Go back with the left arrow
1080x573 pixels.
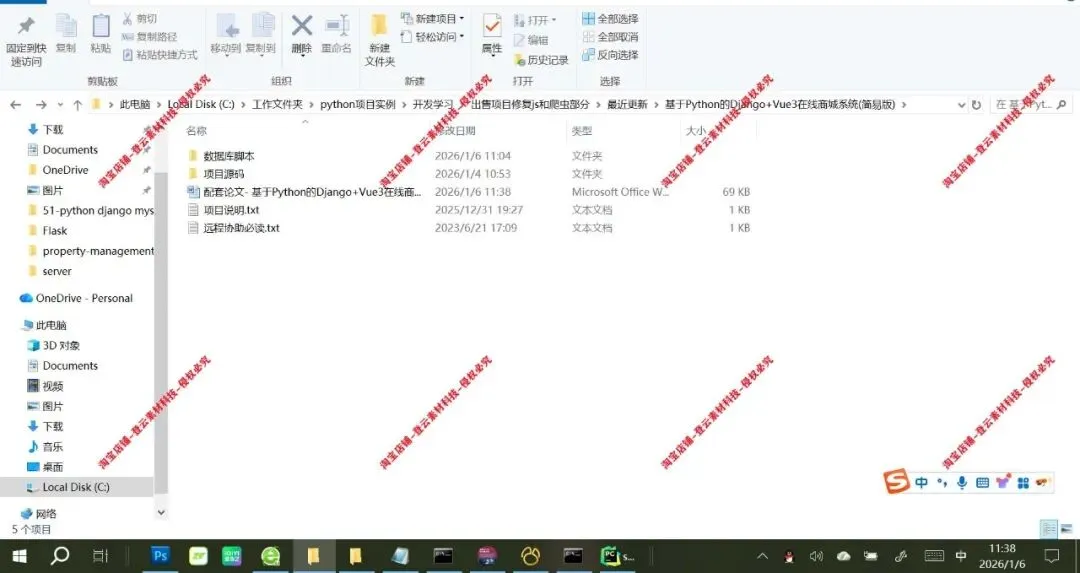[16, 105]
